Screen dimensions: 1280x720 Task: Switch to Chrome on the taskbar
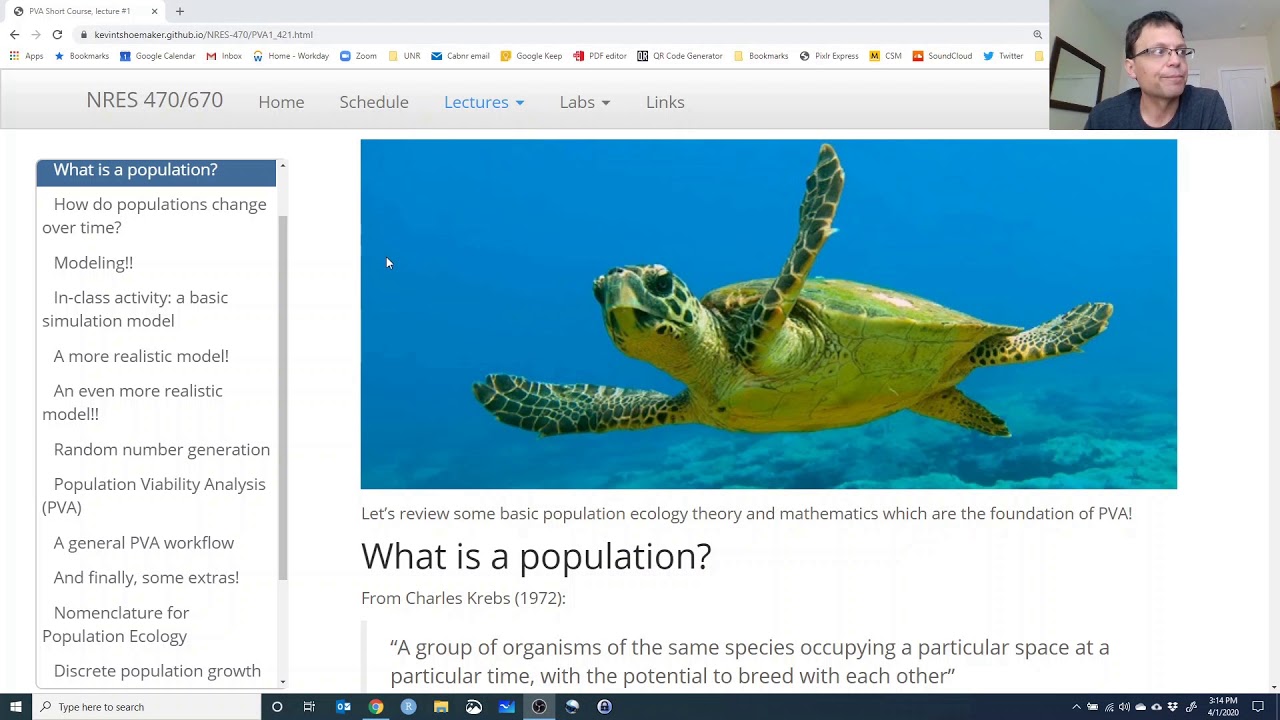pyautogui.click(x=376, y=707)
